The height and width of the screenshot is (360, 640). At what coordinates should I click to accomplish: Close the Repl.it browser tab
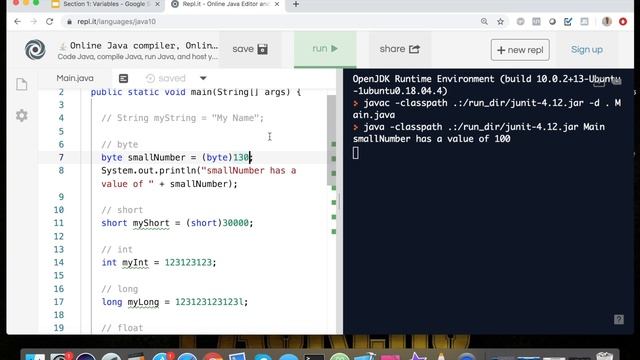tap(277, 4)
